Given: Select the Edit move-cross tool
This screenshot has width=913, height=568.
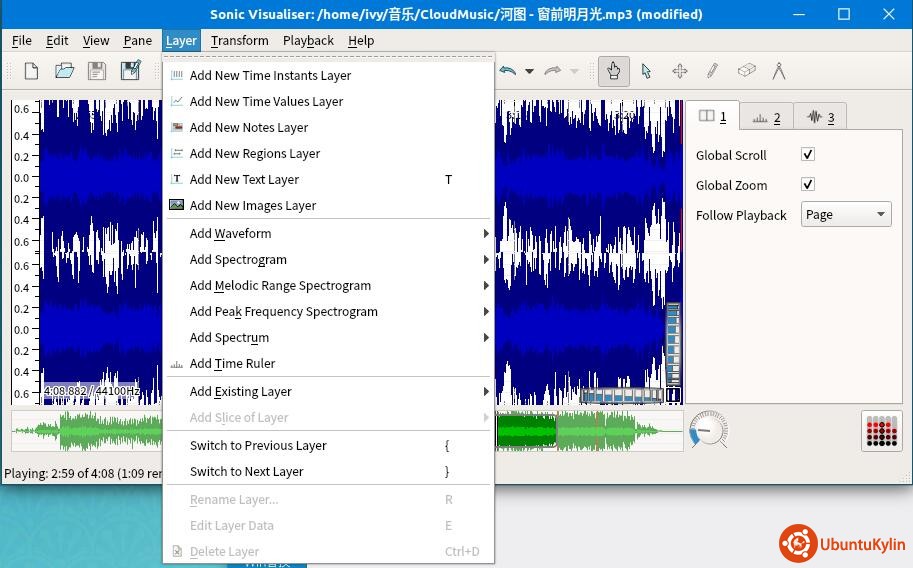Looking at the screenshot, I should point(680,71).
